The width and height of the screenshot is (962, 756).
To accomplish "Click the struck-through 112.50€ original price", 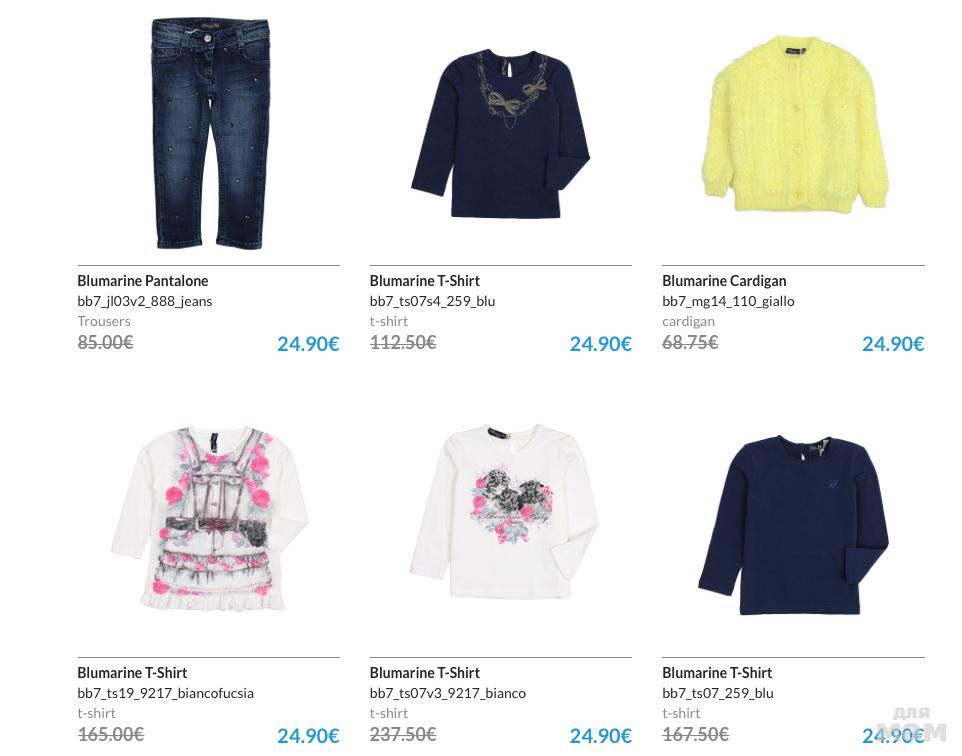I will click(x=402, y=342).
